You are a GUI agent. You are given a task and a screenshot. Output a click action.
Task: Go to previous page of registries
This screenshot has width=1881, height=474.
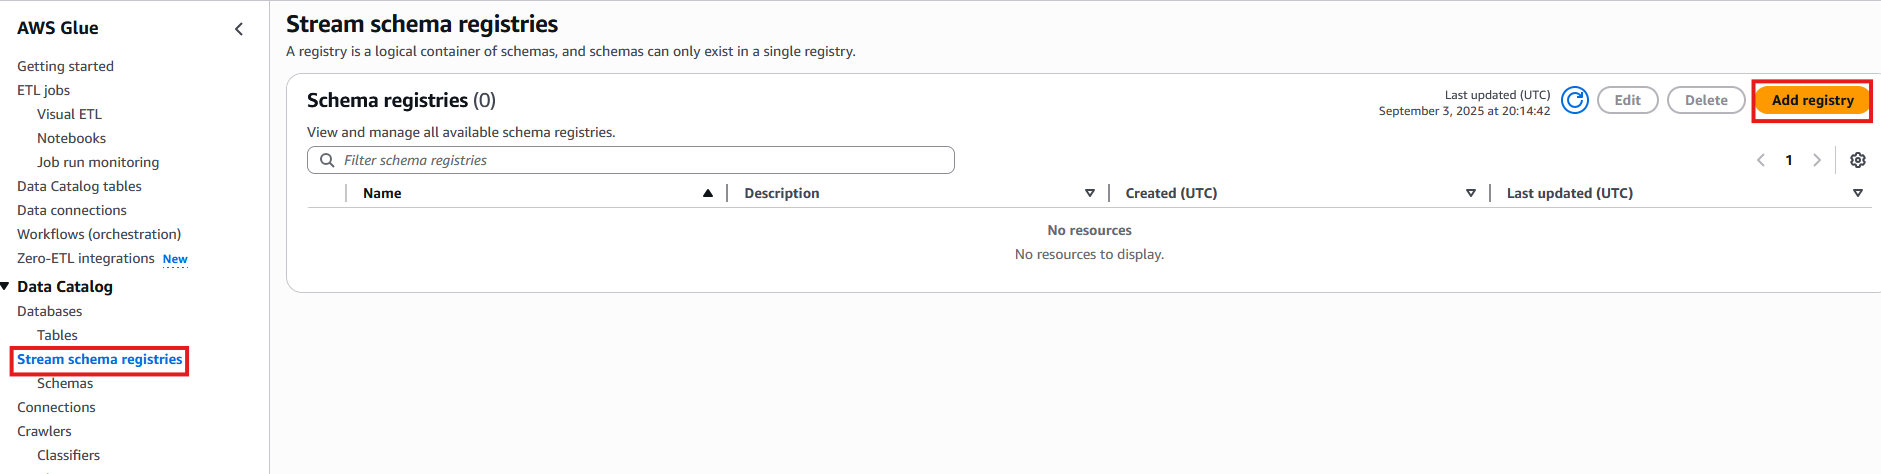[1761, 160]
